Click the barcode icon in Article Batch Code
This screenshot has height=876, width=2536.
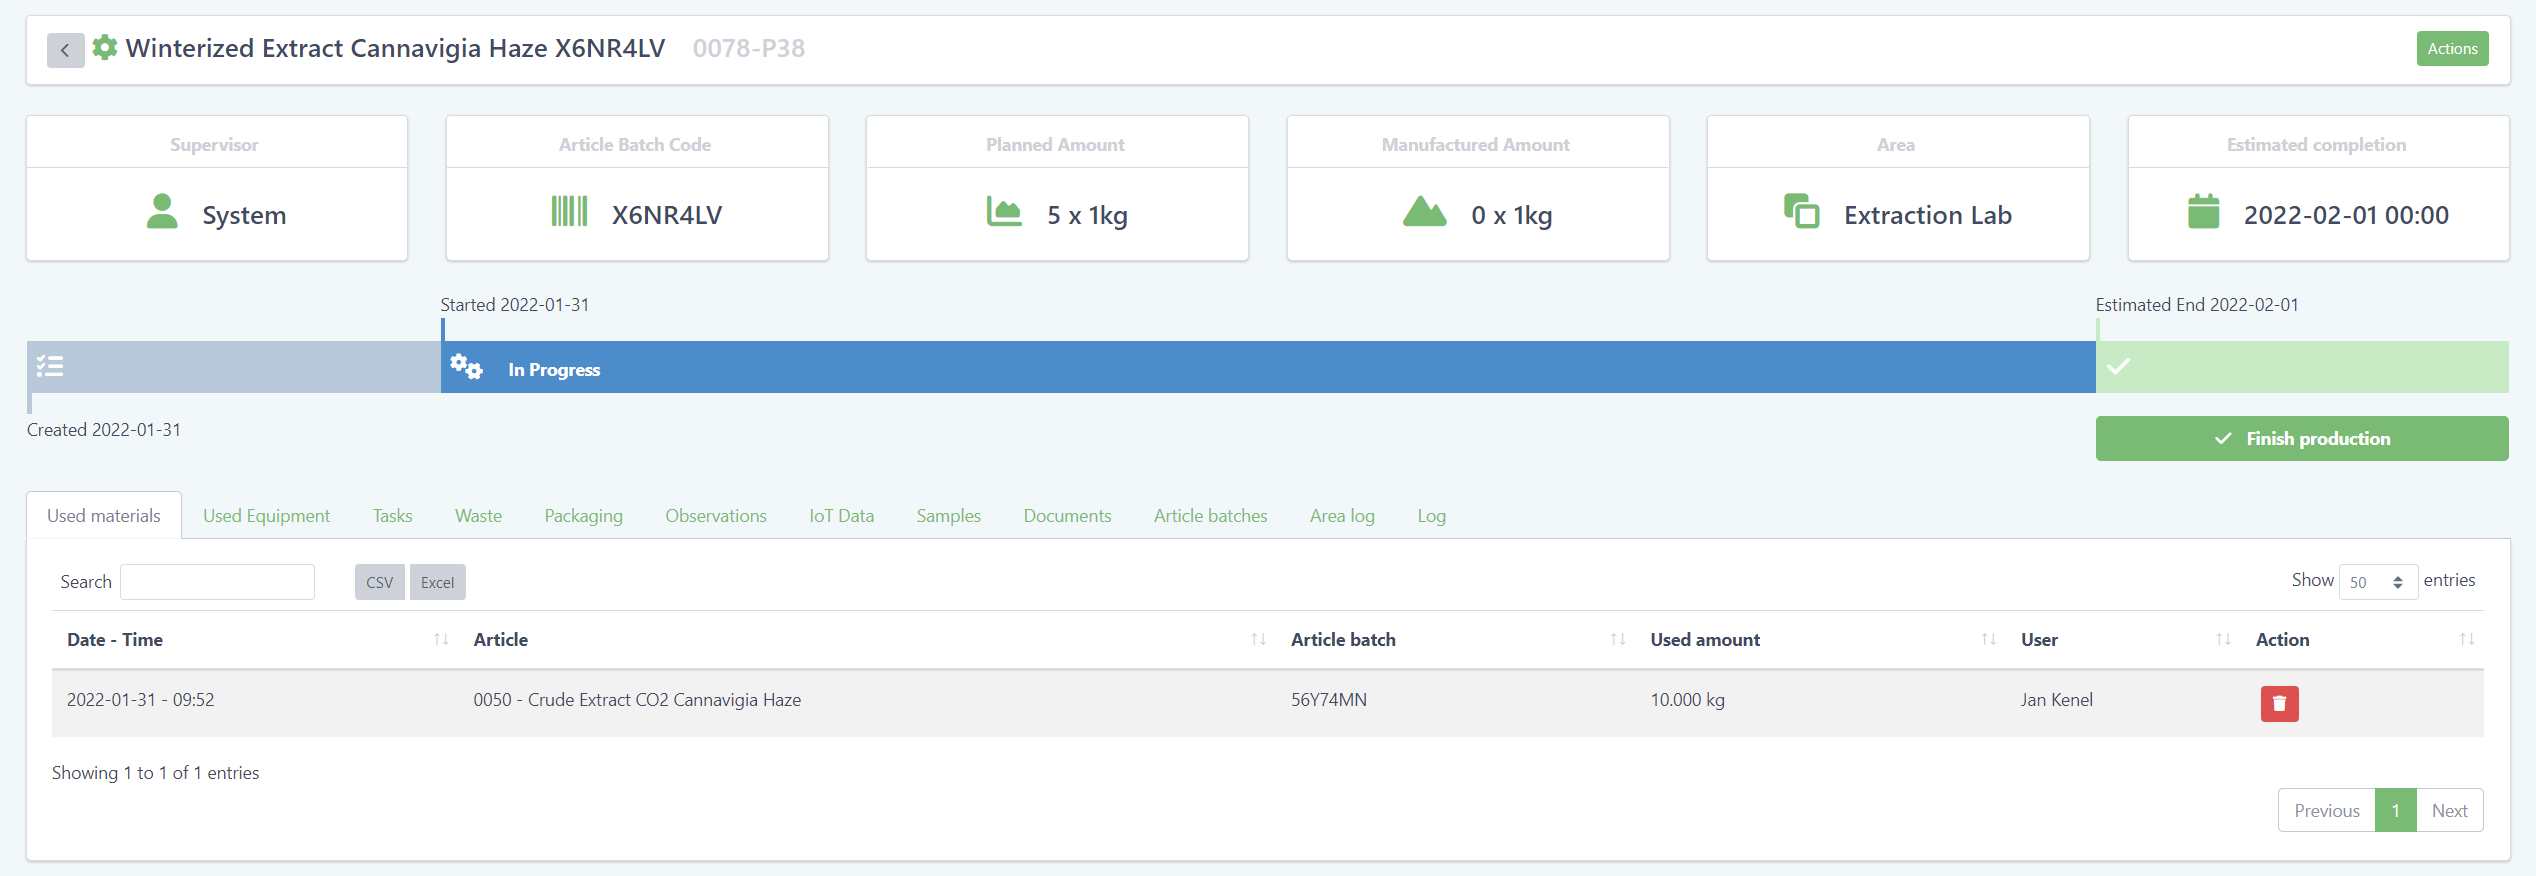569,212
